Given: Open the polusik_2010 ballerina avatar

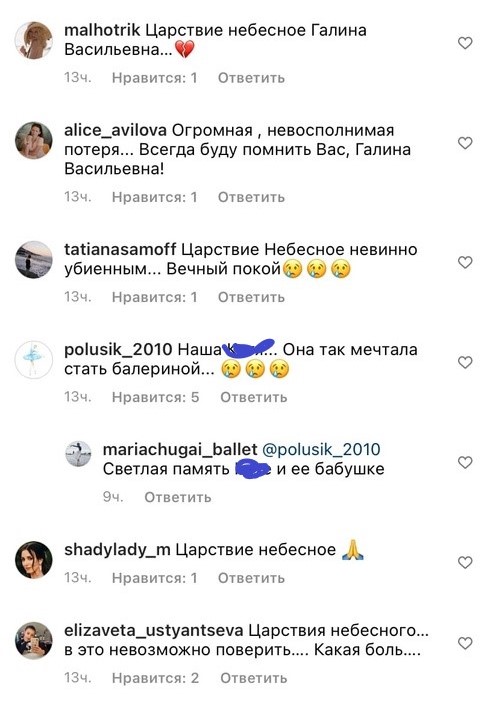Looking at the screenshot, I should pos(34,360).
